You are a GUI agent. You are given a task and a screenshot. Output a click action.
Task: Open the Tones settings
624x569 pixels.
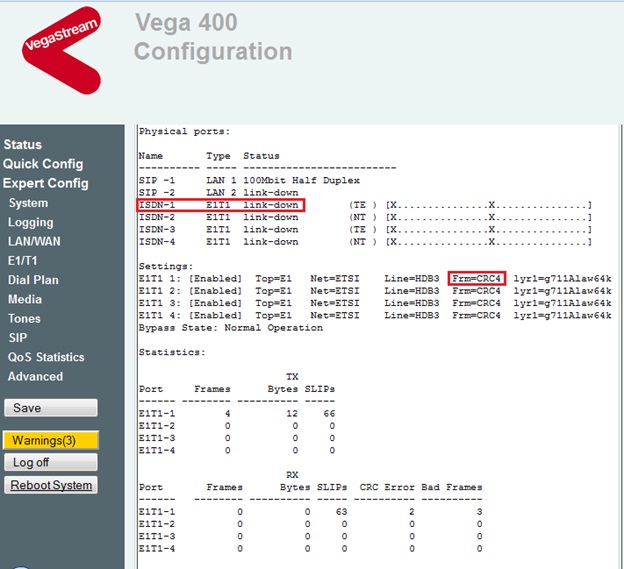coord(24,319)
